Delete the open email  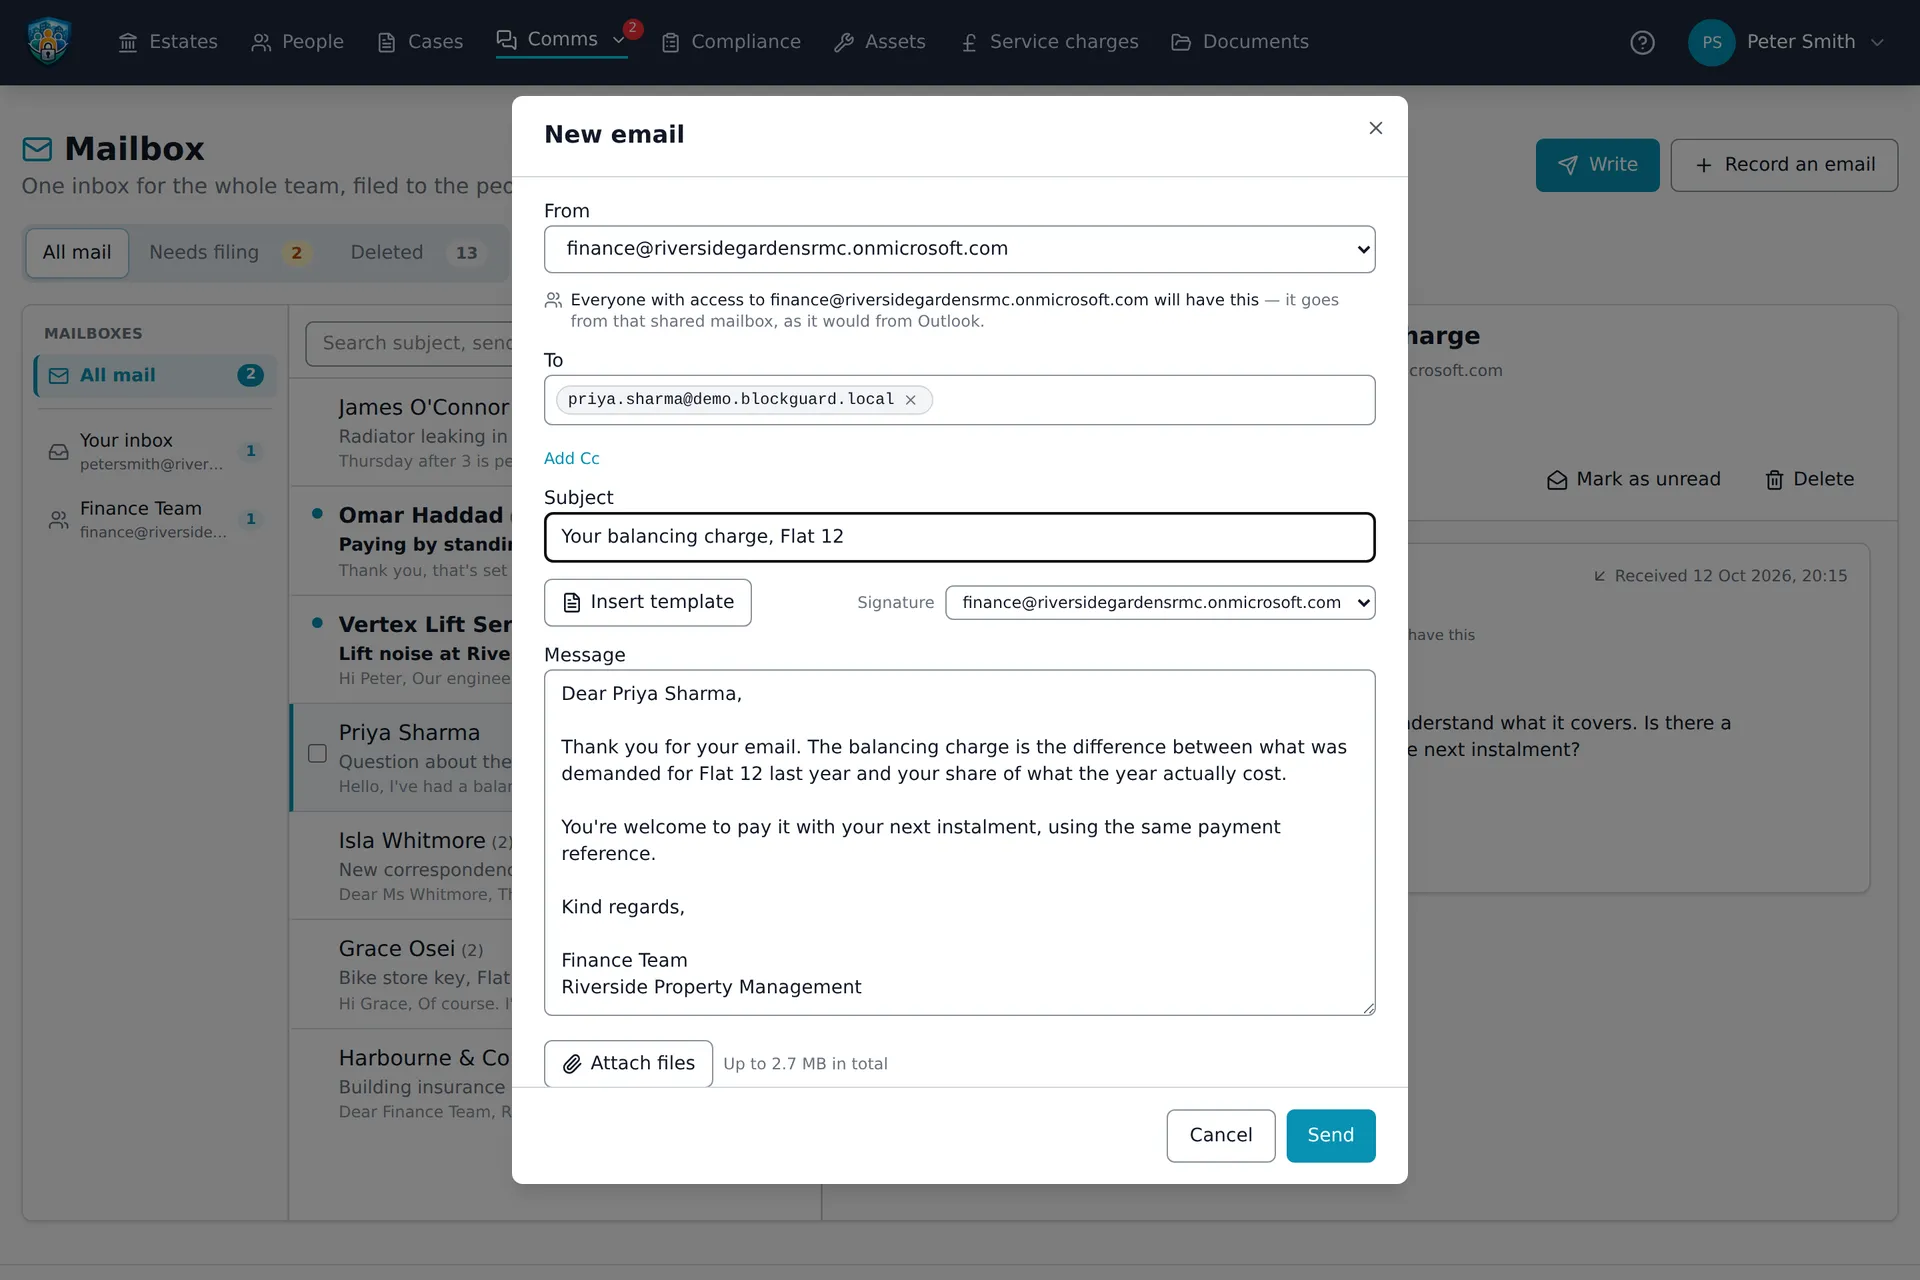[x=1809, y=480]
